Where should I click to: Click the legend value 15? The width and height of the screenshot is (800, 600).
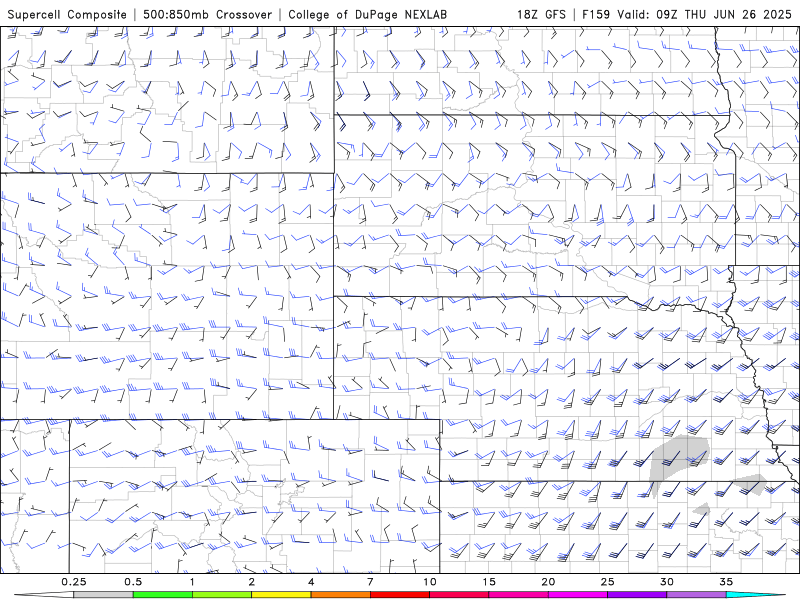tap(489, 582)
